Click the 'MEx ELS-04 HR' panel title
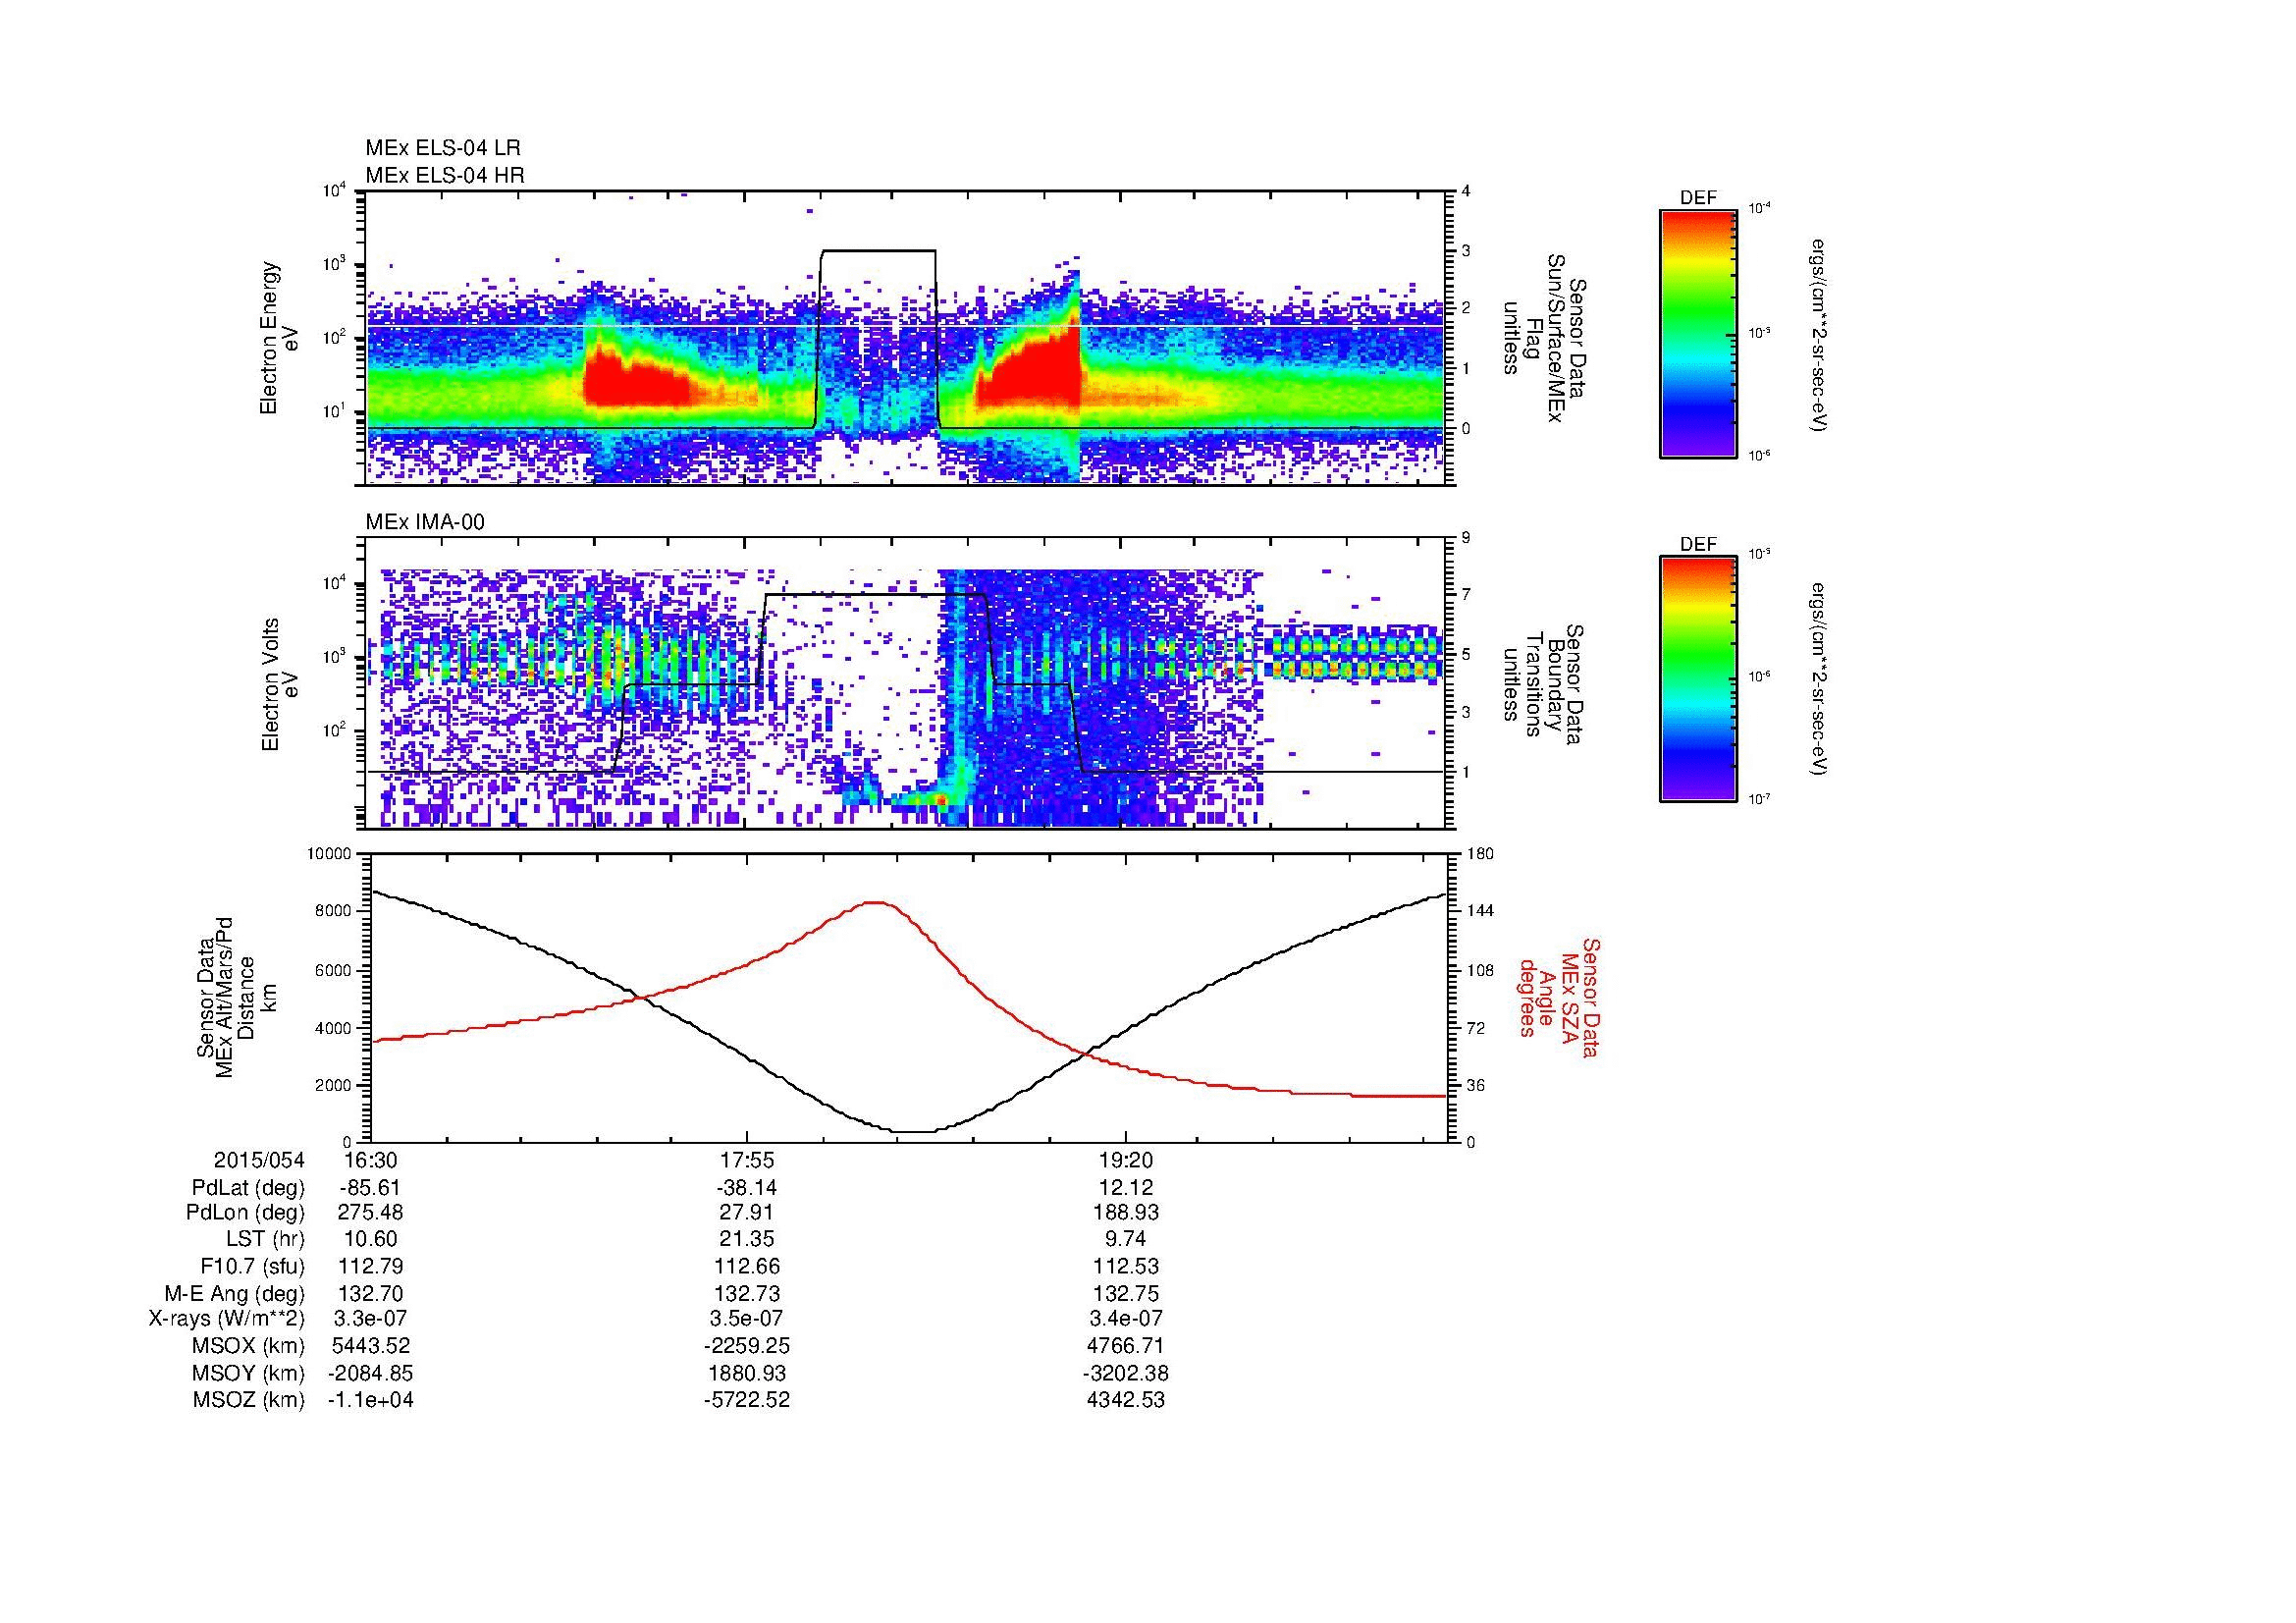Screen dimensions: 2296x1623 (x=445, y=175)
